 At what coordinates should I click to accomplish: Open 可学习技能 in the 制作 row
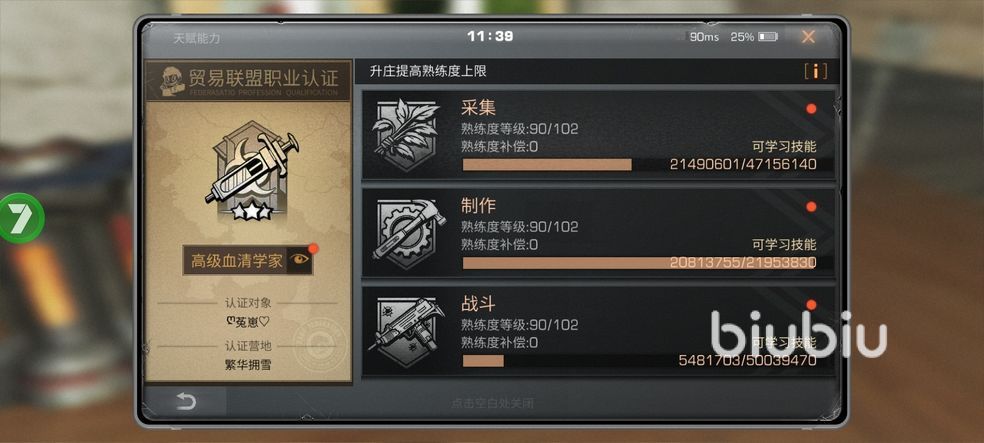click(x=784, y=245)
